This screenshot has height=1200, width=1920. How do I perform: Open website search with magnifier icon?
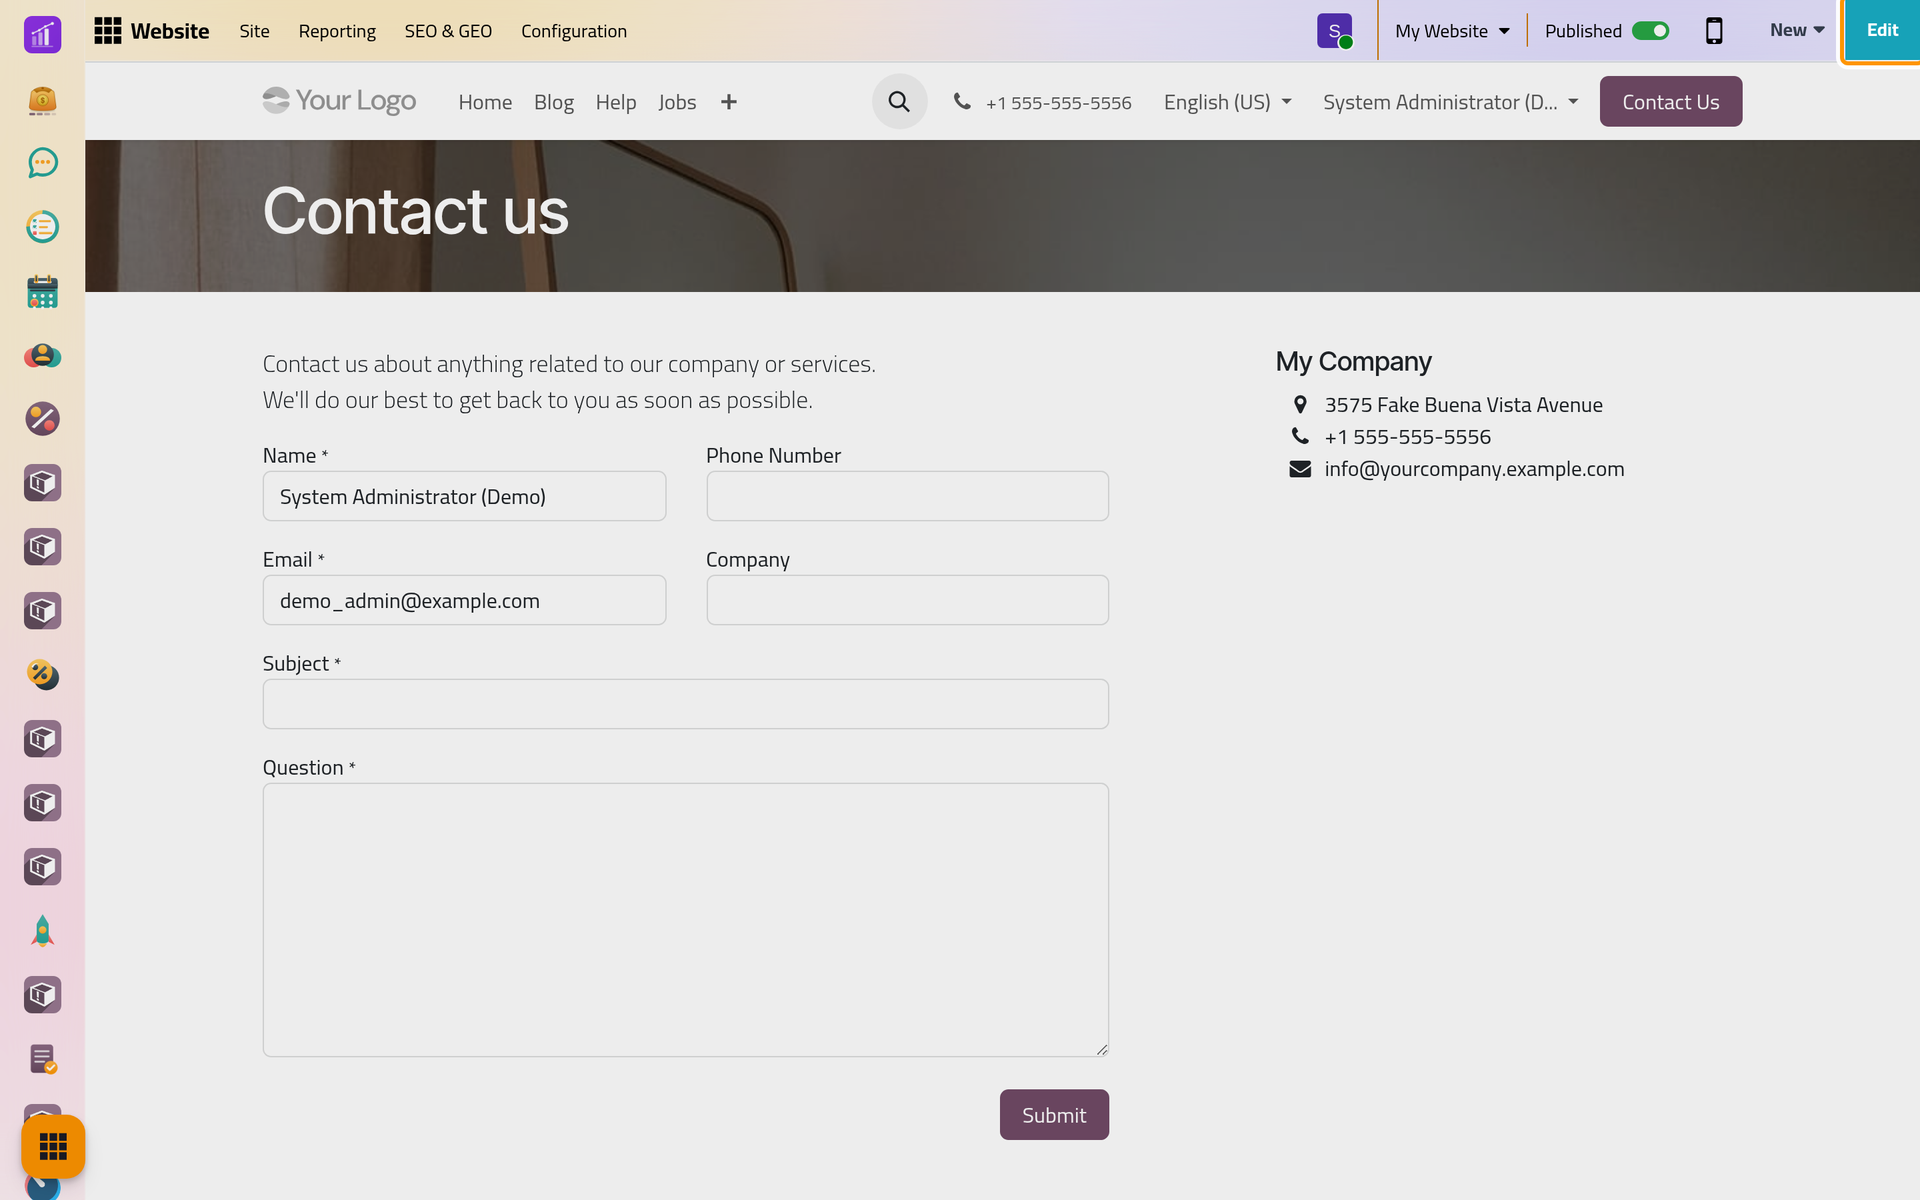(x=899, y=102)
